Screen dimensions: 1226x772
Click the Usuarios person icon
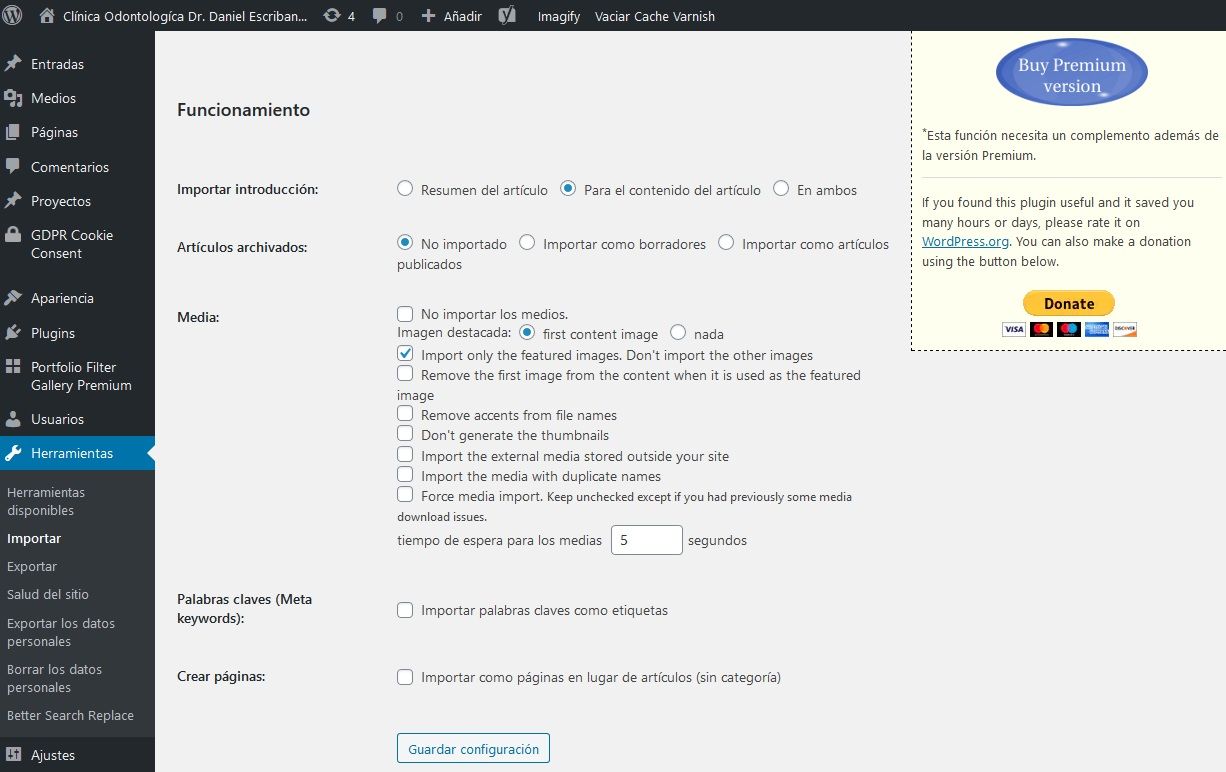[x=13, y=419]
